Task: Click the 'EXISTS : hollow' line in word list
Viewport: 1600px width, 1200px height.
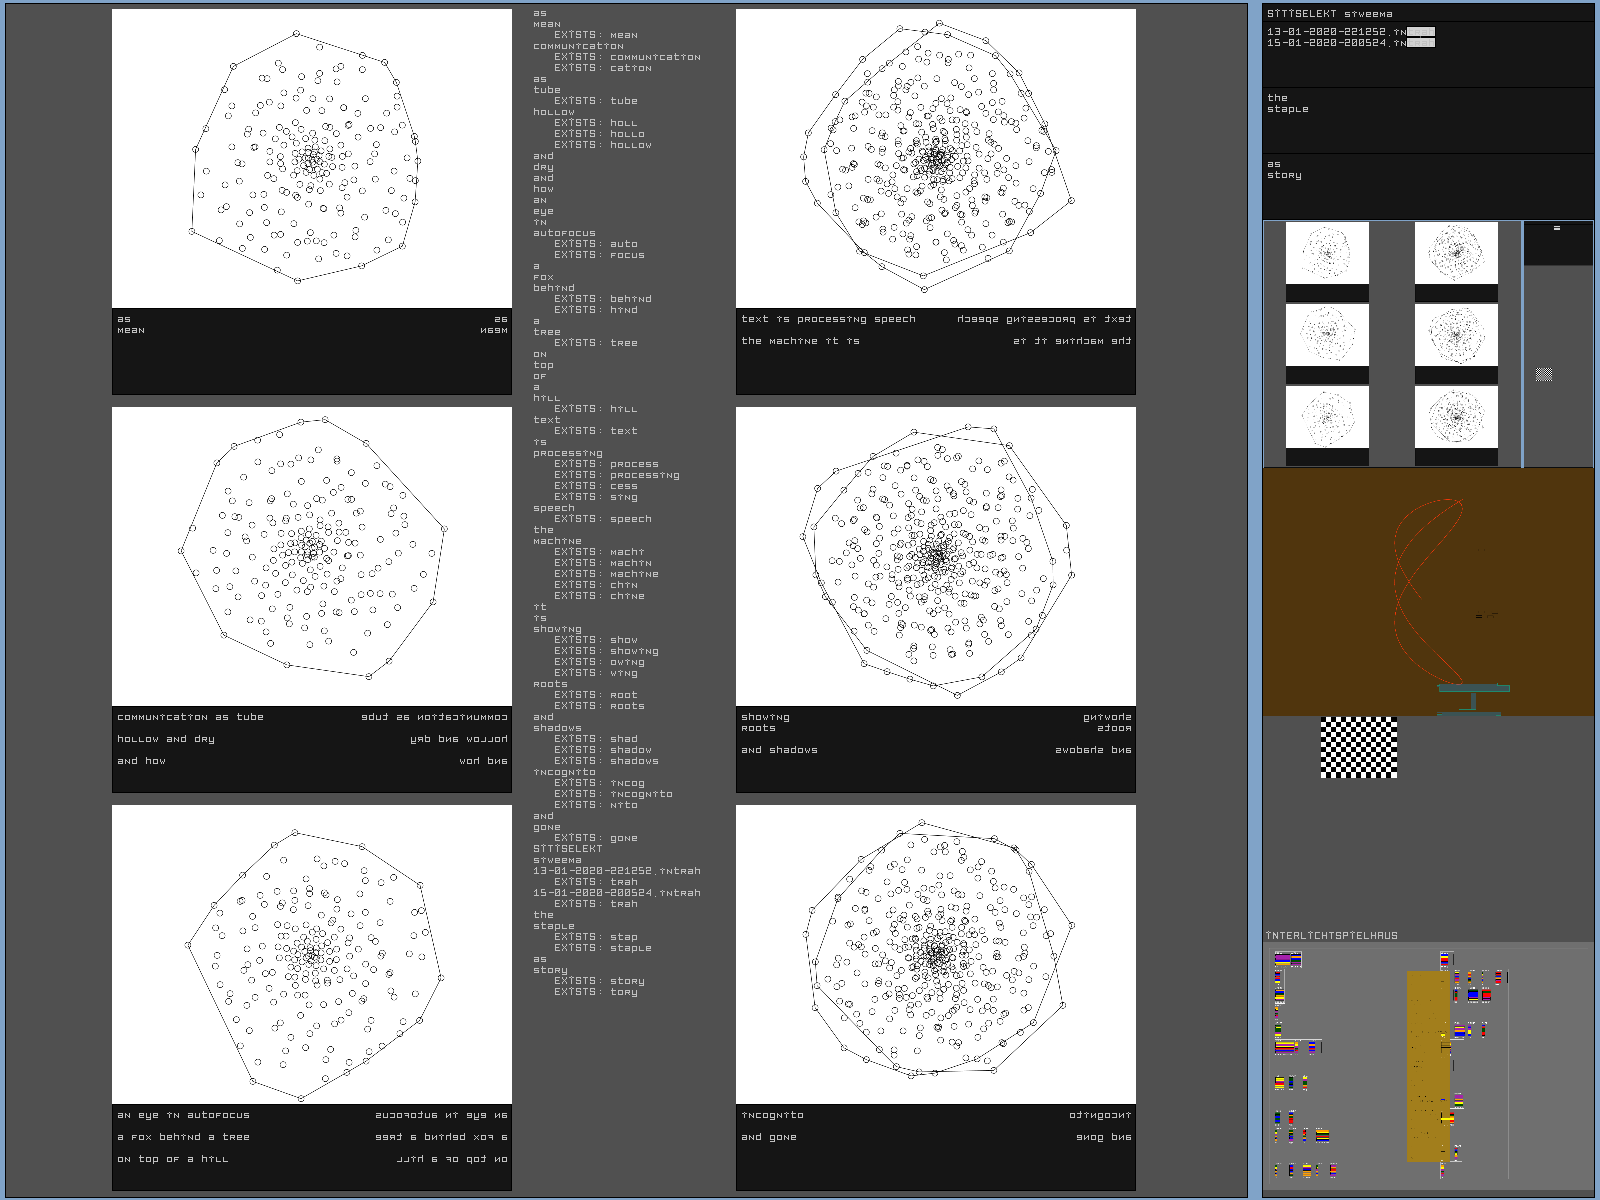Action: coord(603,145)
